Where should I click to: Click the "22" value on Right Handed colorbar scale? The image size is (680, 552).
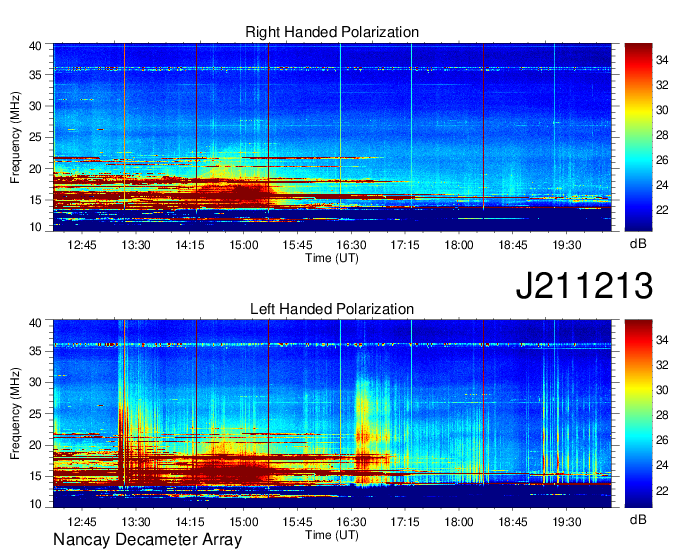point(662,210)
